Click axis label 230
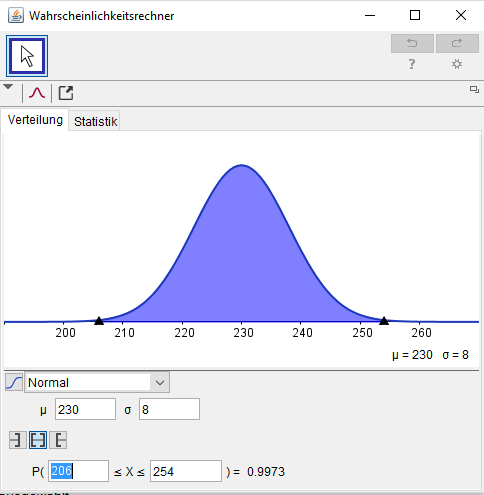This screenshot has width=484, height=495. (x=243, y=333)
